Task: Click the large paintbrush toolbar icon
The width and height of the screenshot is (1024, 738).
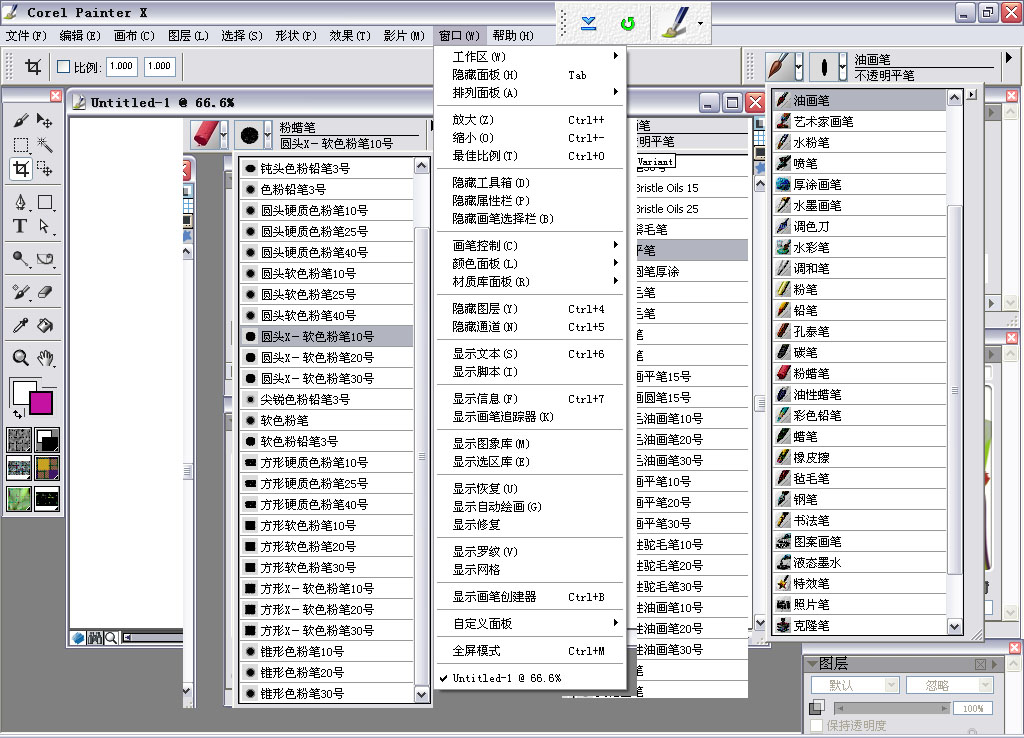Action: (675, 23)
